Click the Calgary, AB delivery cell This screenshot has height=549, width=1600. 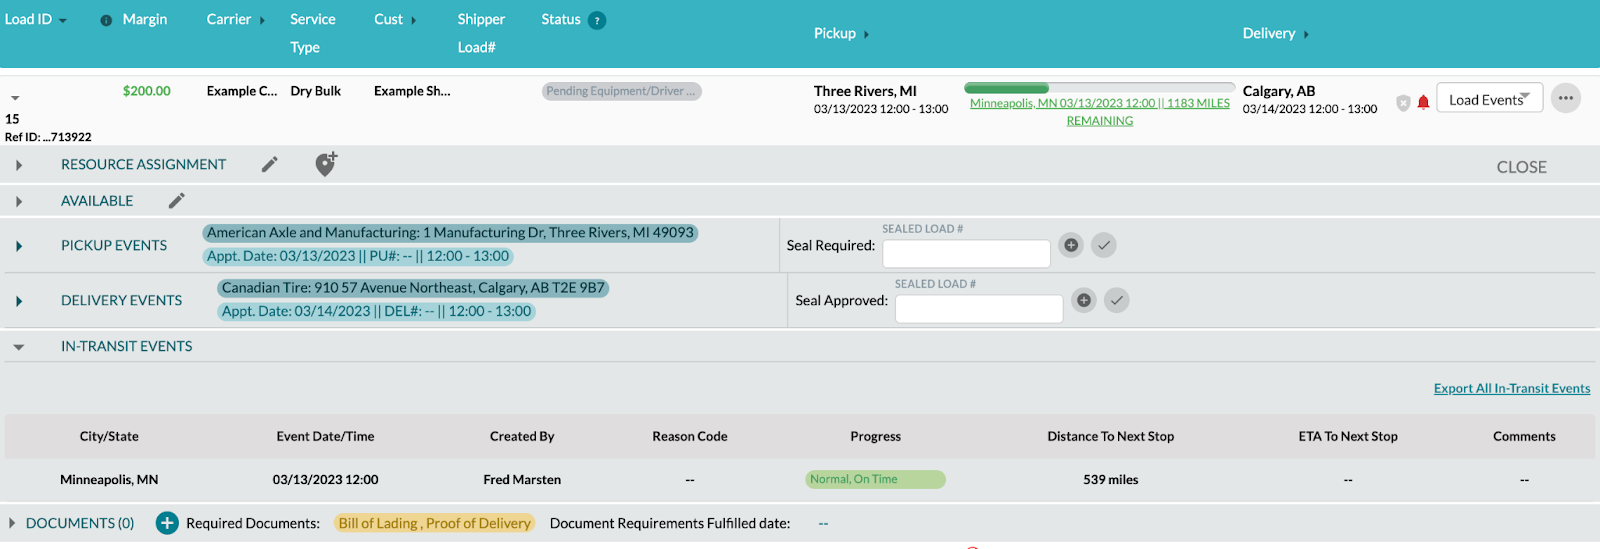(x=1279, y=91)
